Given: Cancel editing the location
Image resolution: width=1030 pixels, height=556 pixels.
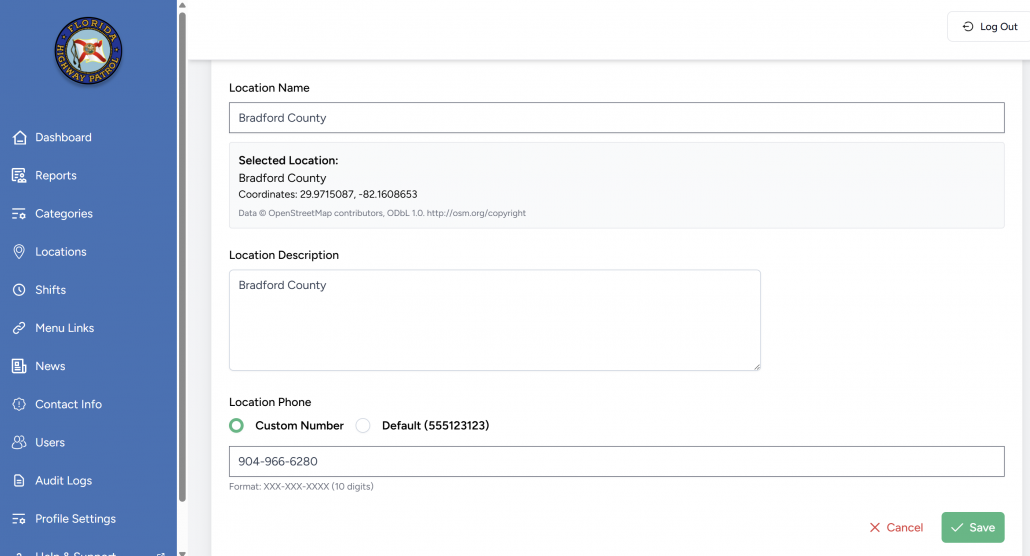Looking at the screenshot, I should coord(896,527).
